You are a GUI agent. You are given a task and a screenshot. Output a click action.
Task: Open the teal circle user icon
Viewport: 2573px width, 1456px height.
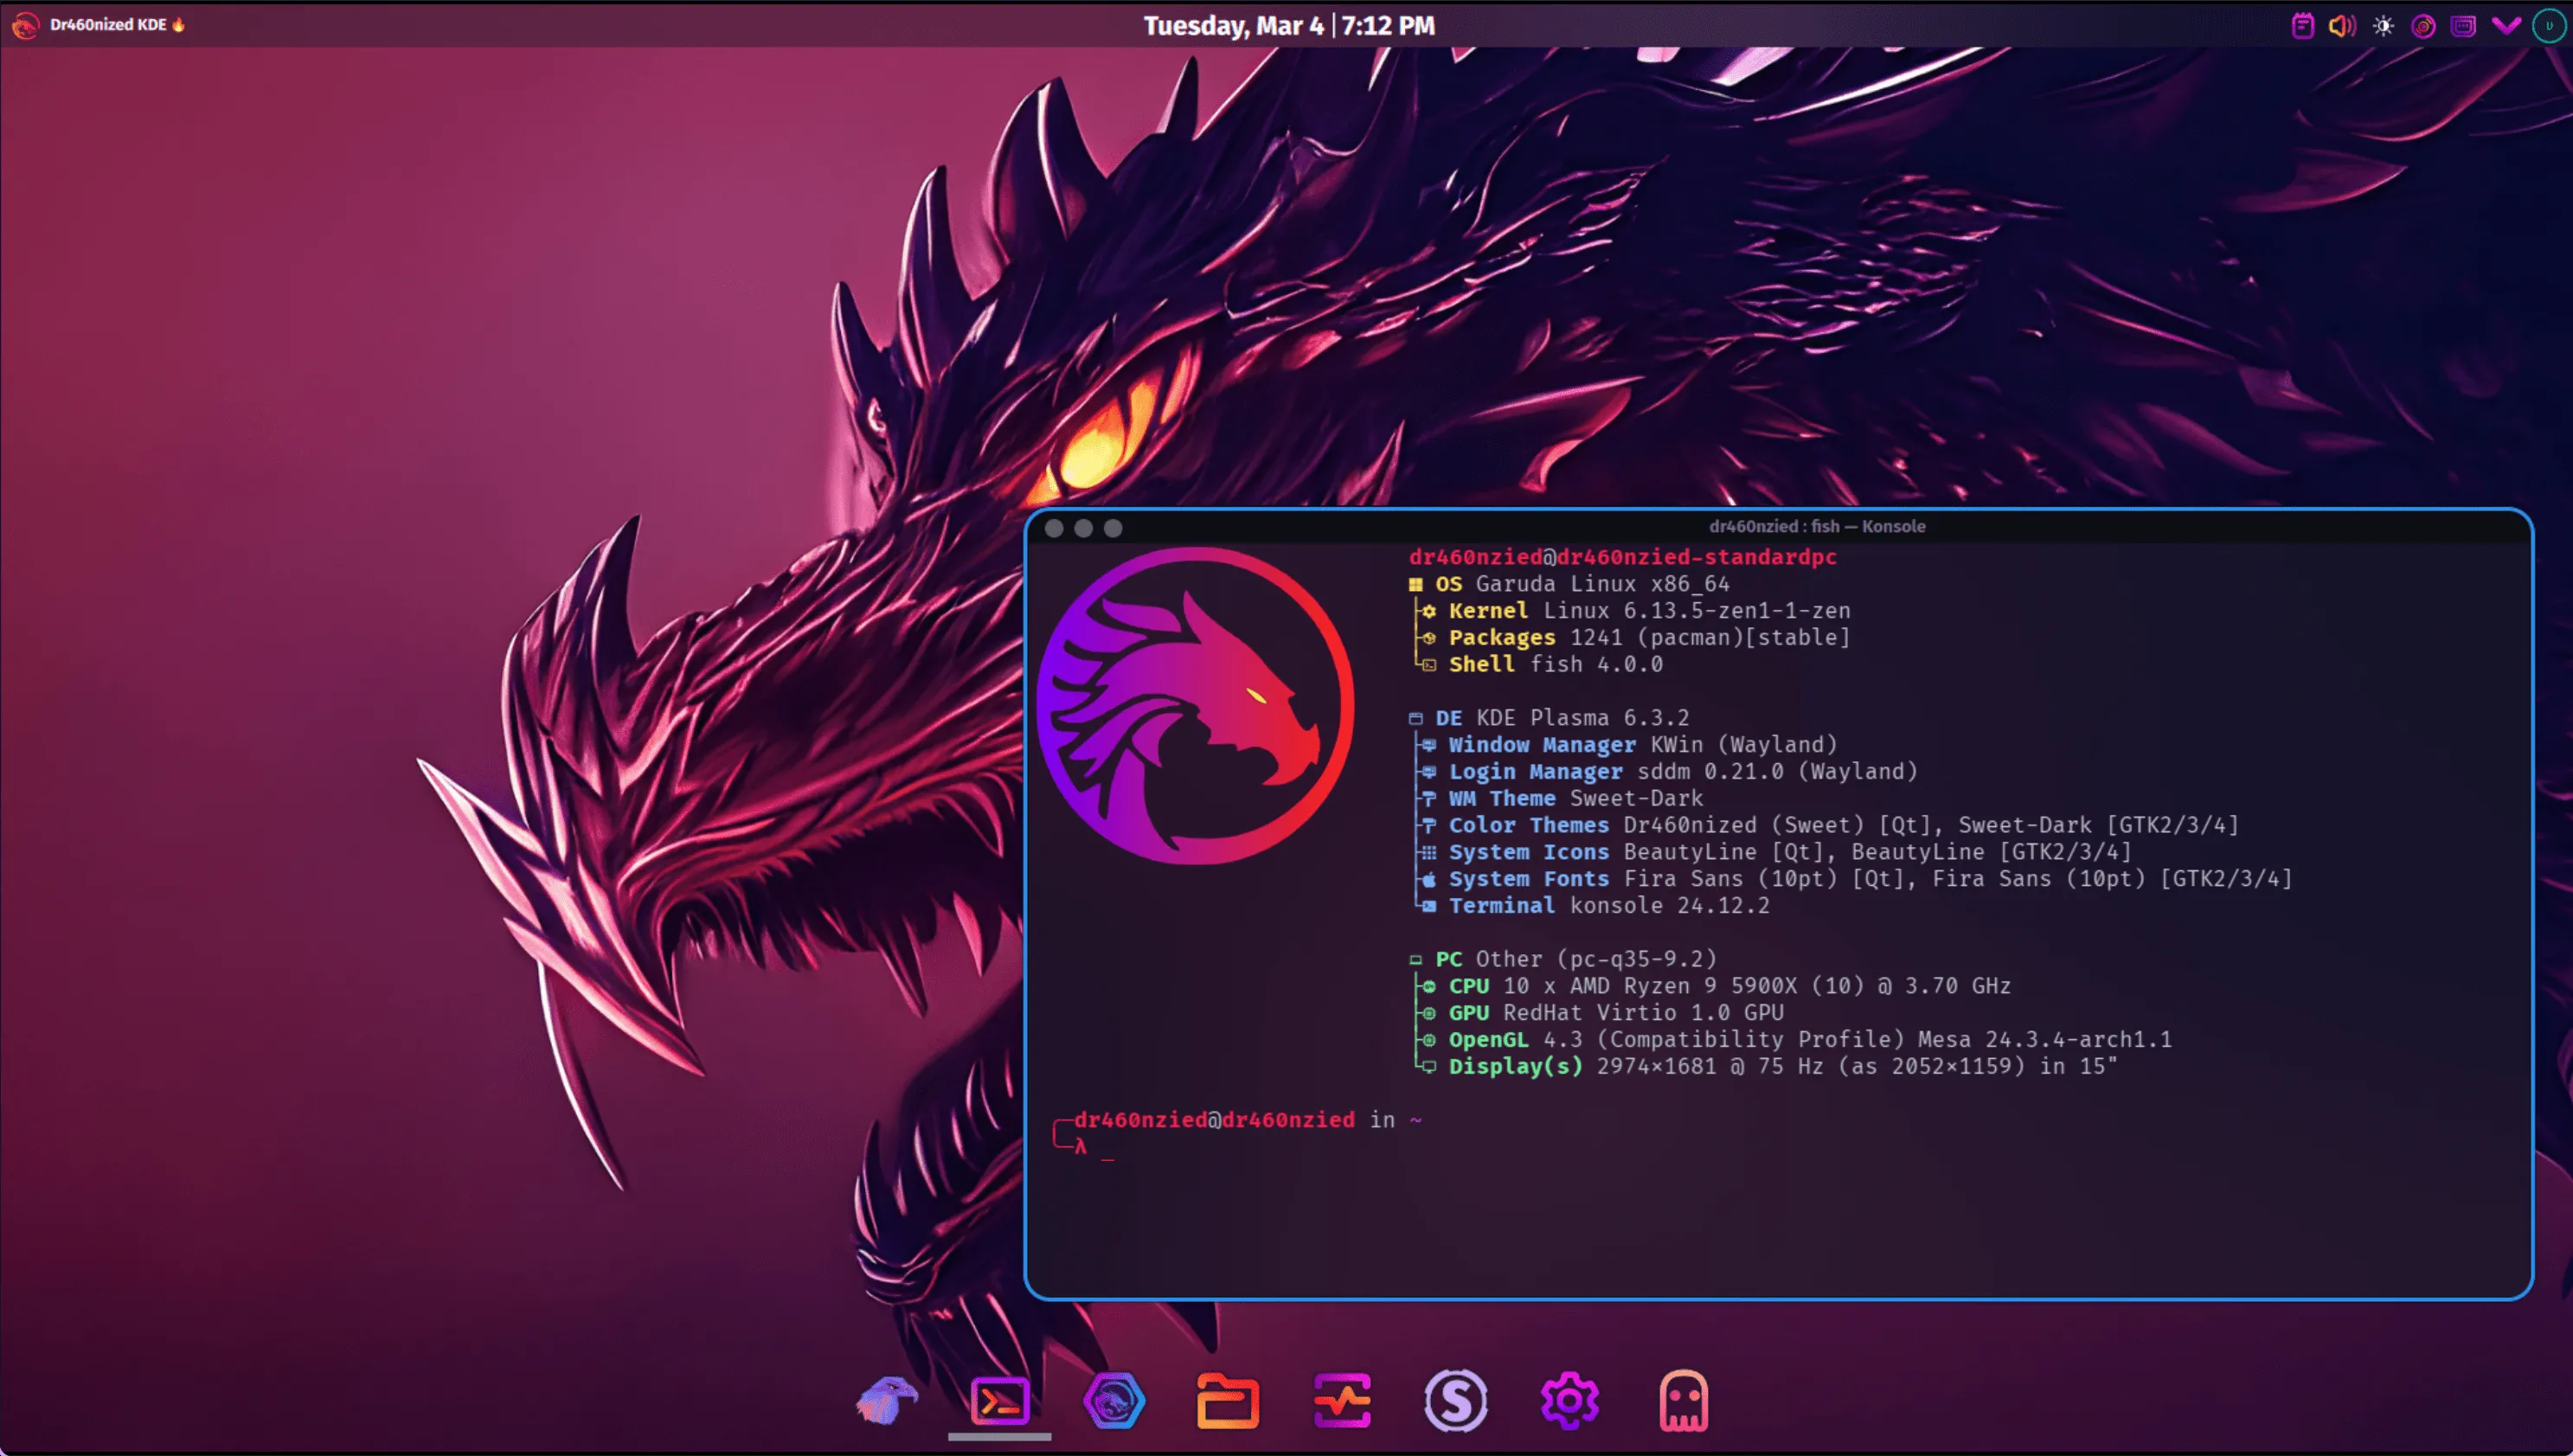pos(2548,25)
